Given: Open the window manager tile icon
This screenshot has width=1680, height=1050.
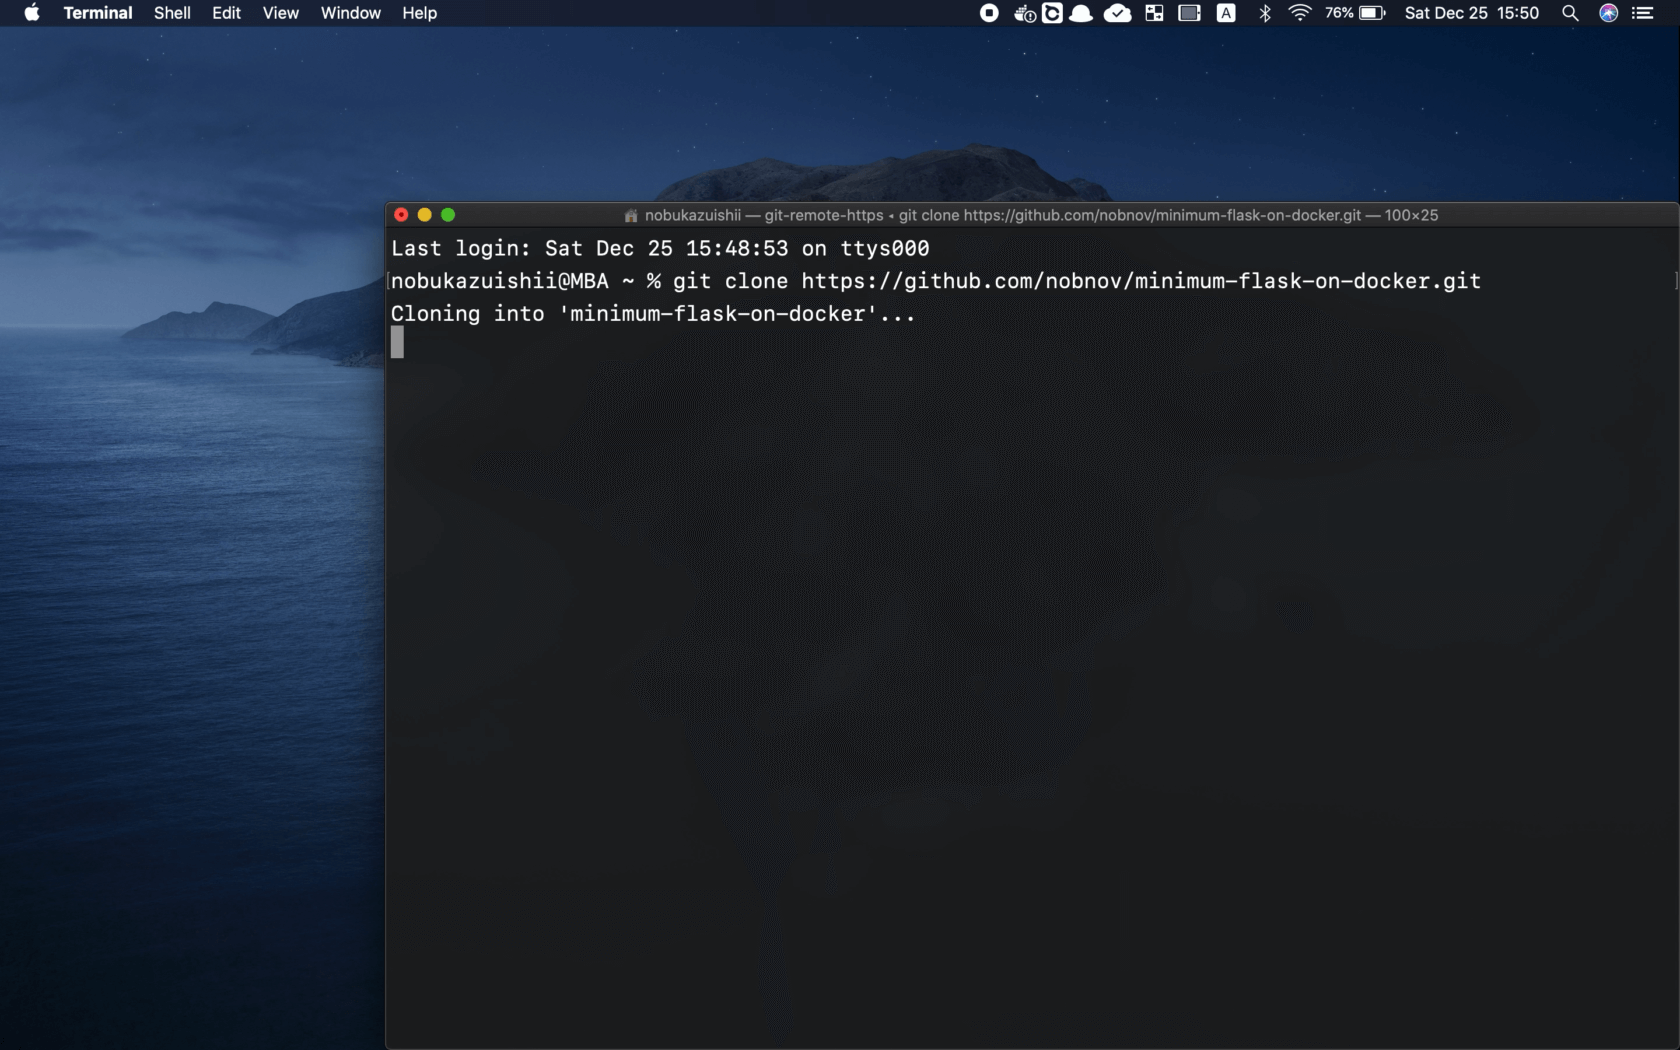Looking at the screenshot, I should 1153,13.
